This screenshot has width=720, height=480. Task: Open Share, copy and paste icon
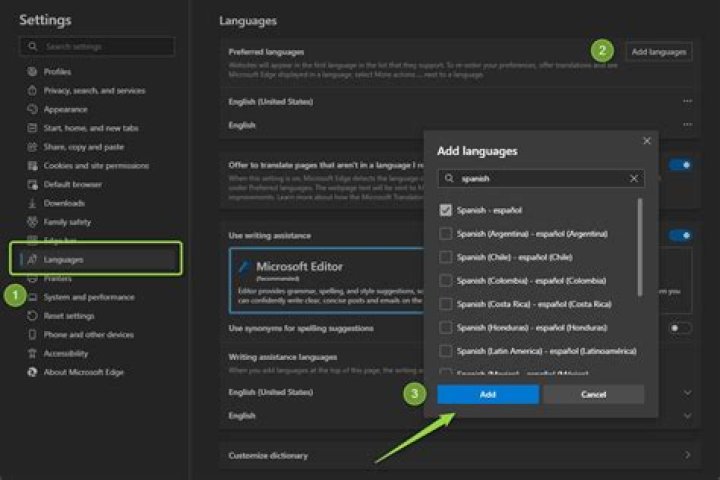point(32,147)
